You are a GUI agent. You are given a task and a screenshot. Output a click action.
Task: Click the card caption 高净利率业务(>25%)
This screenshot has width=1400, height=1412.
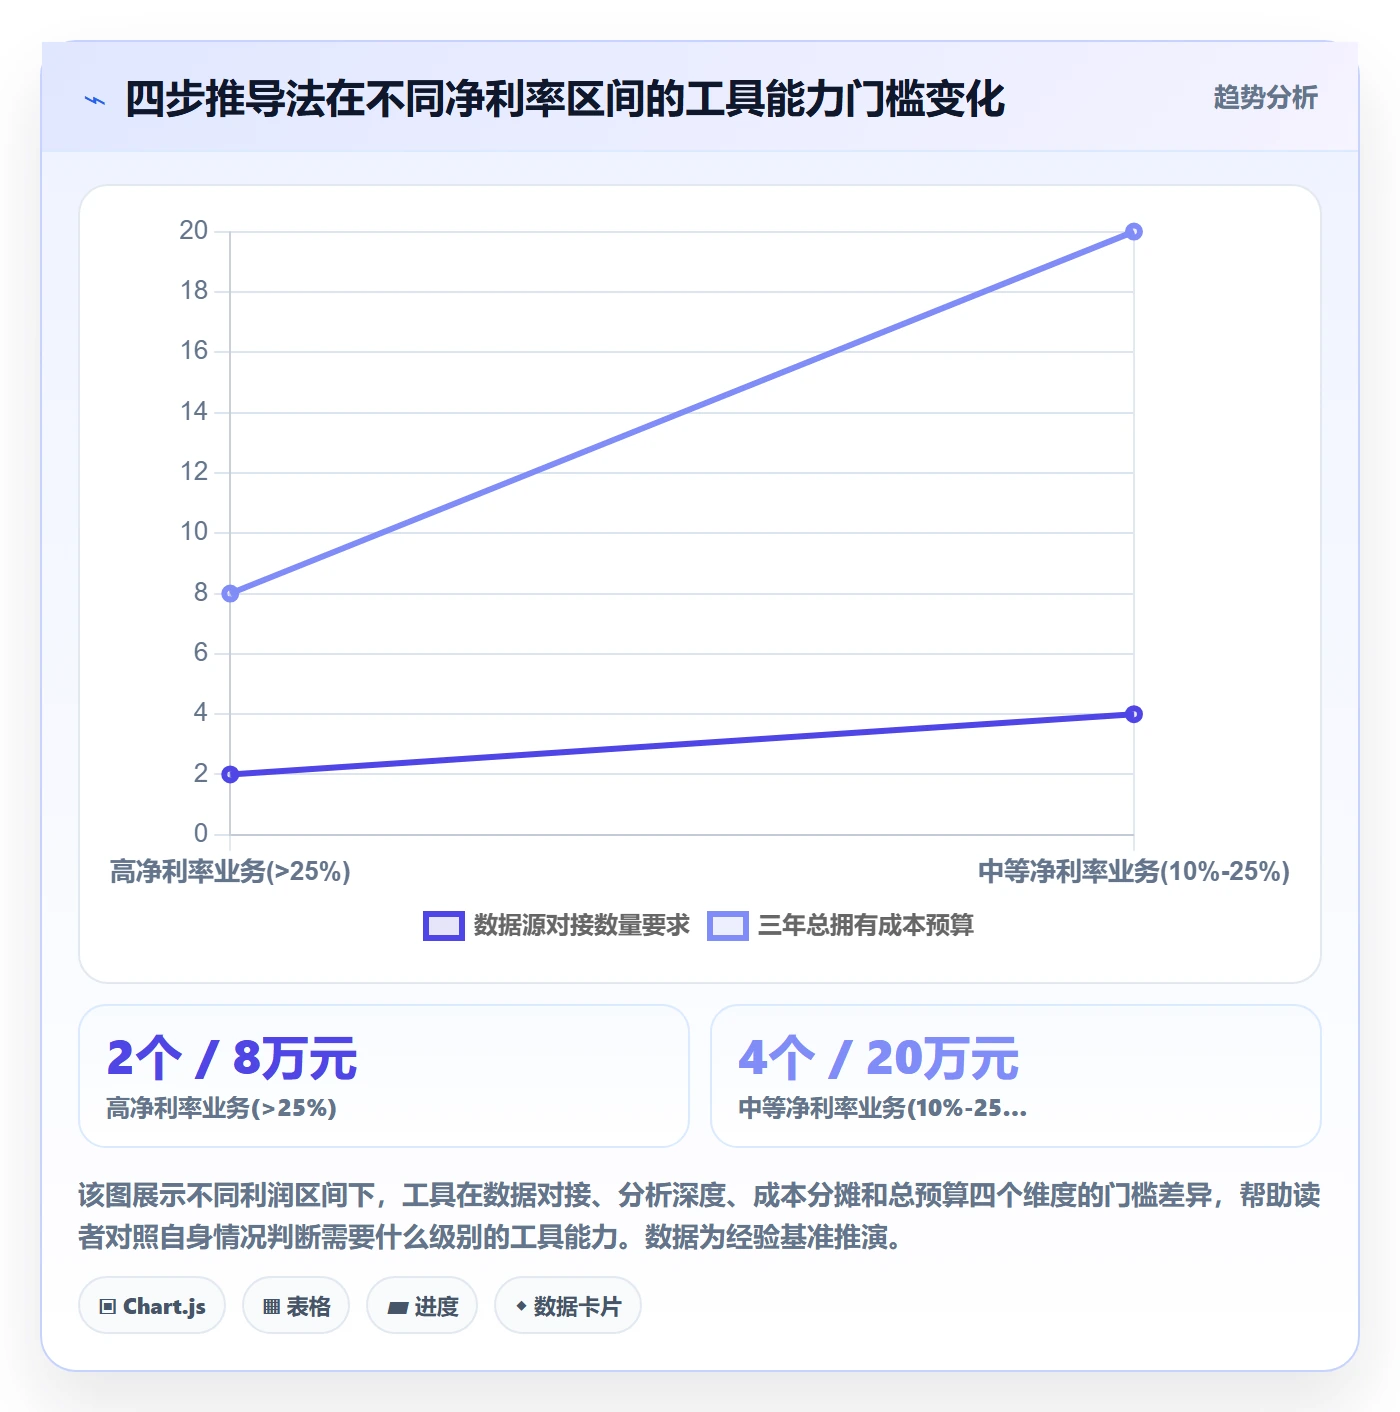coord(221,1108)
